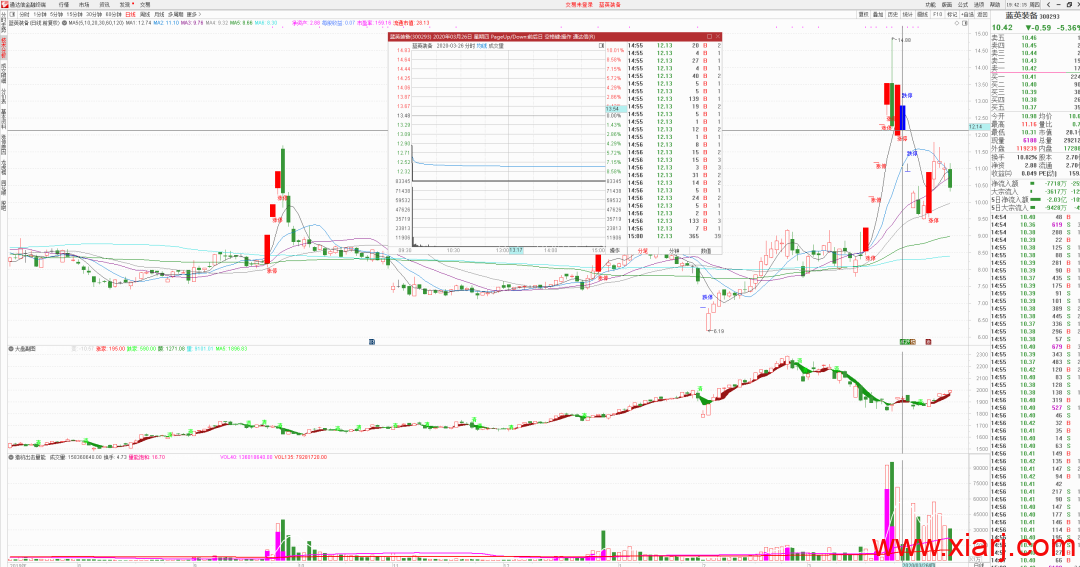Viewport: 1080px width, 567px height.
Task: Click the 标记 mark toolbar button
Action: [952, 14]
